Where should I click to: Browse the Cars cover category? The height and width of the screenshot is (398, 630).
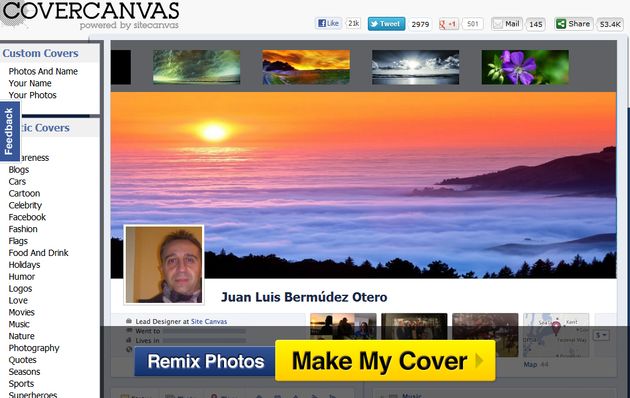(17, 182)
